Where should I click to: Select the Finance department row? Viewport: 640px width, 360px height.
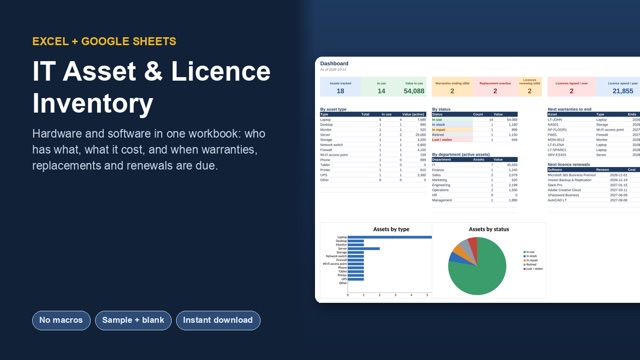coord(475,170)
